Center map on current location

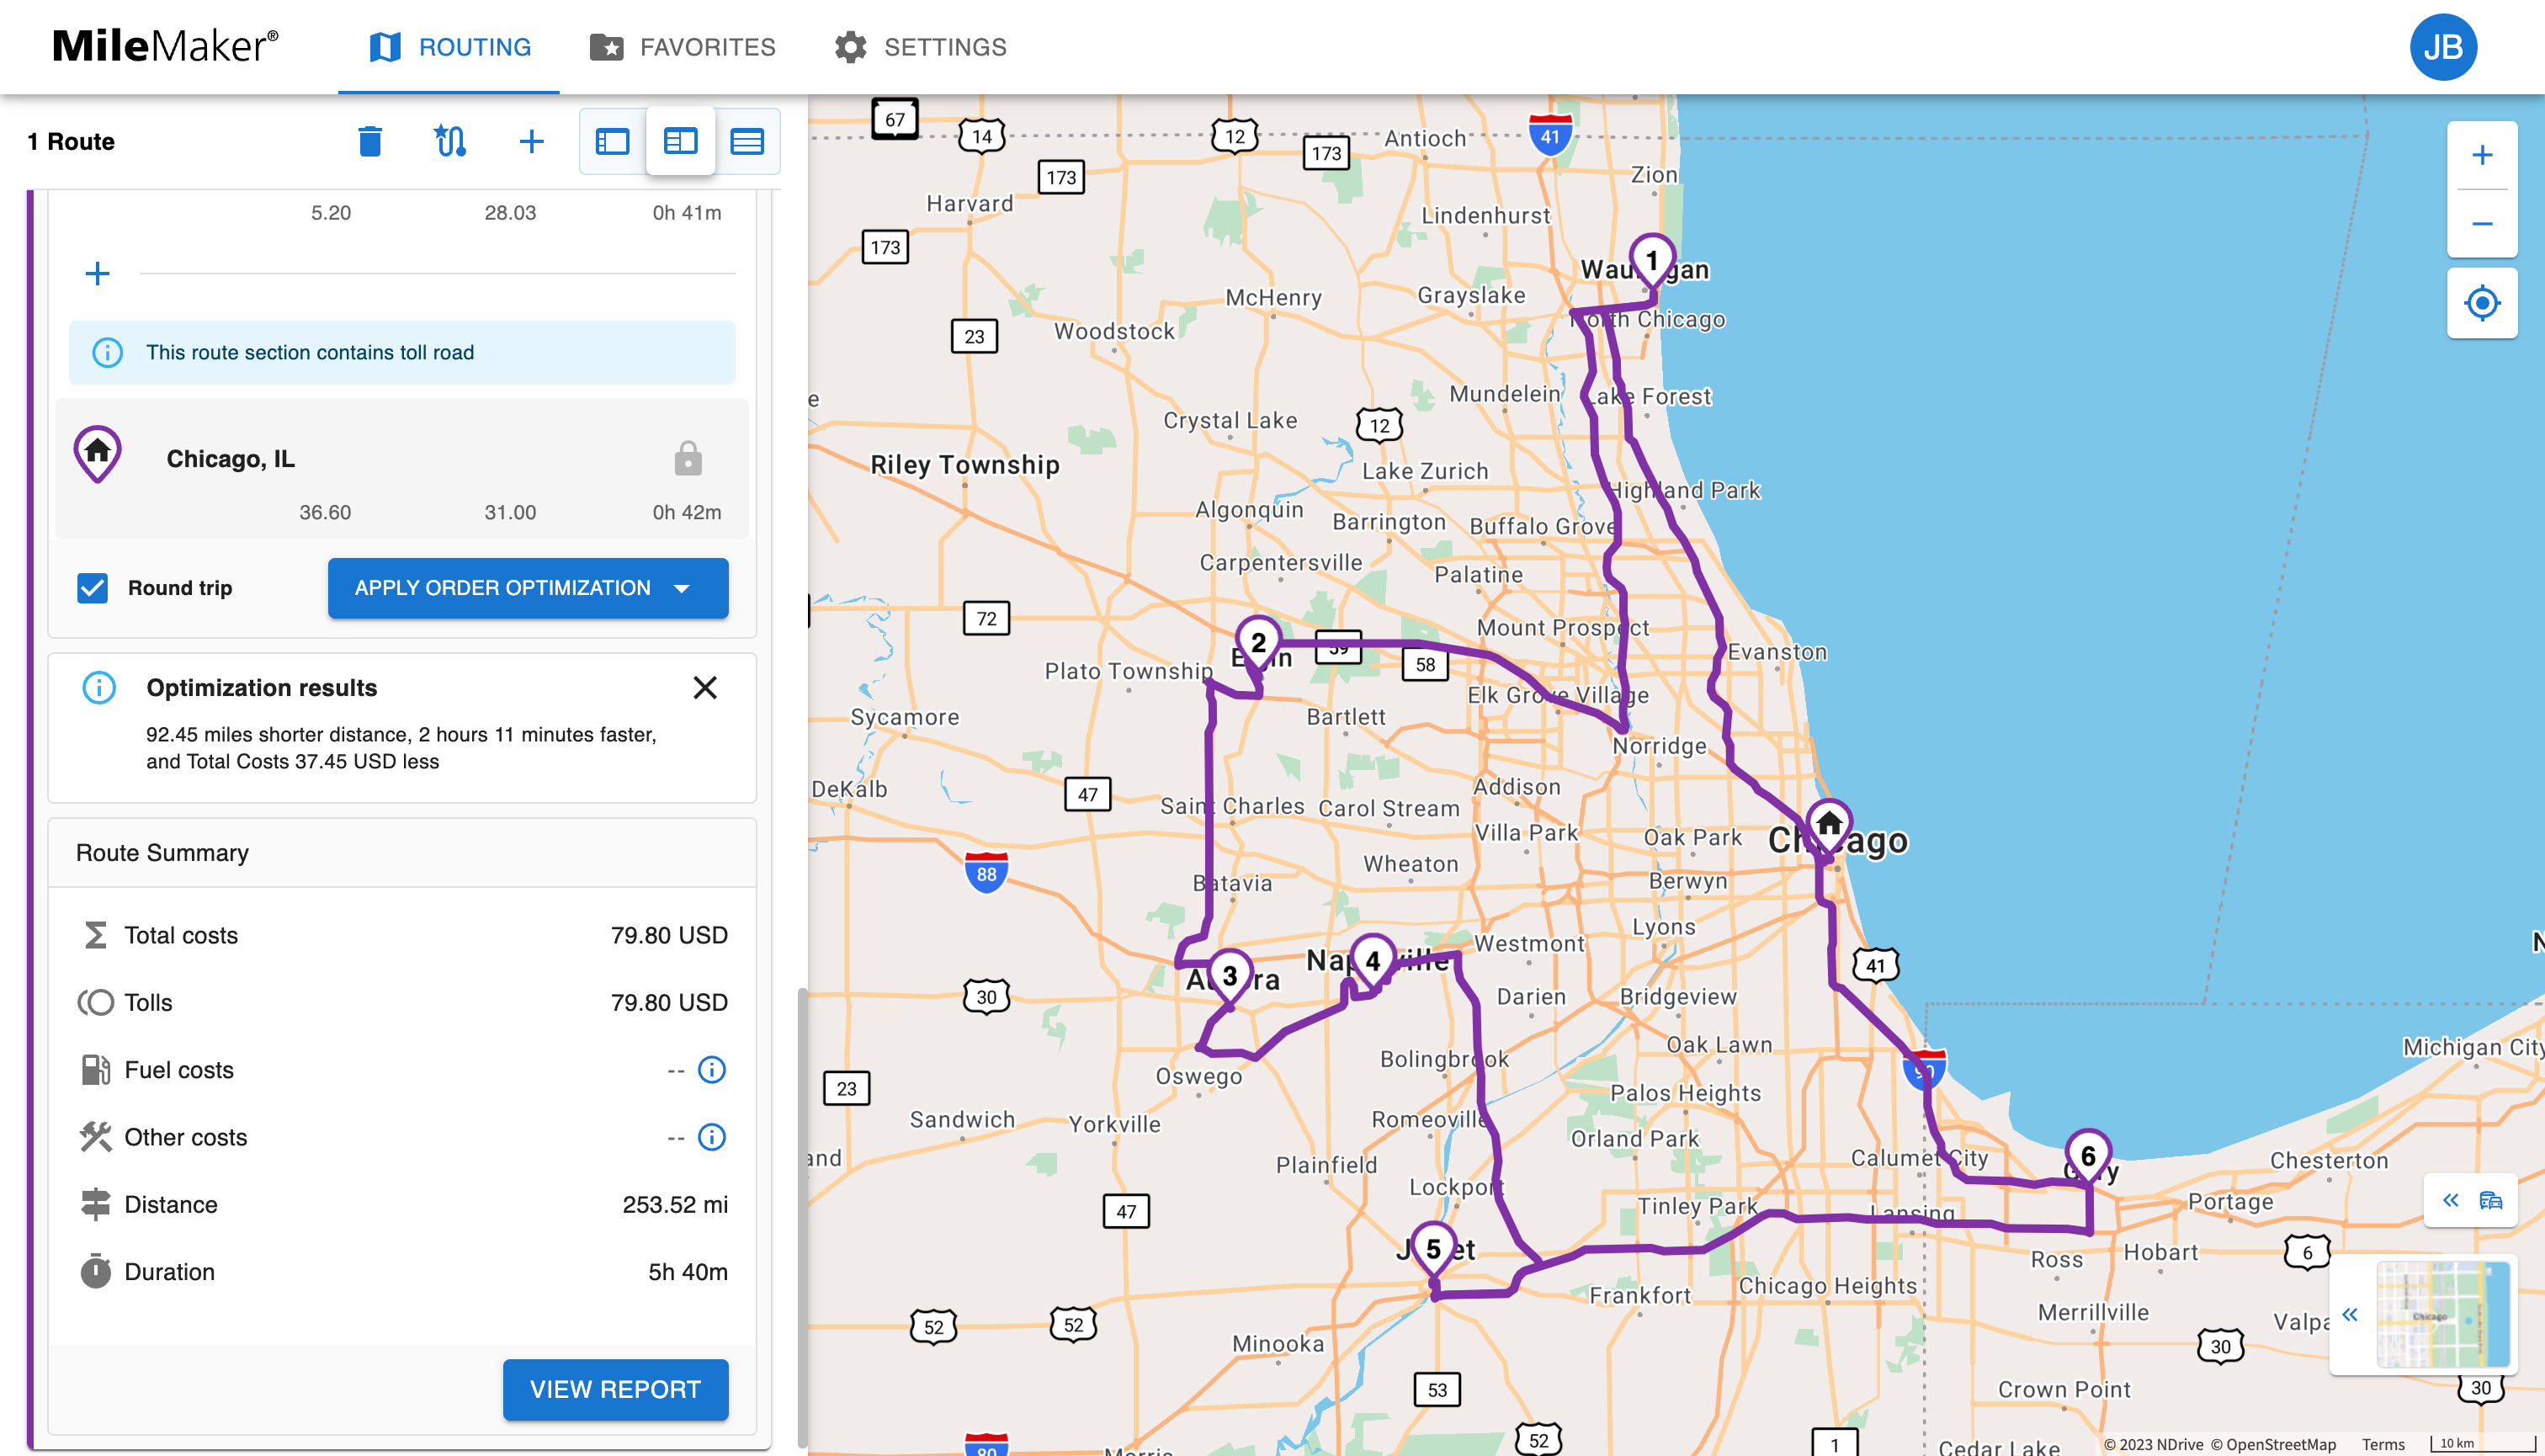(2482, 303)
